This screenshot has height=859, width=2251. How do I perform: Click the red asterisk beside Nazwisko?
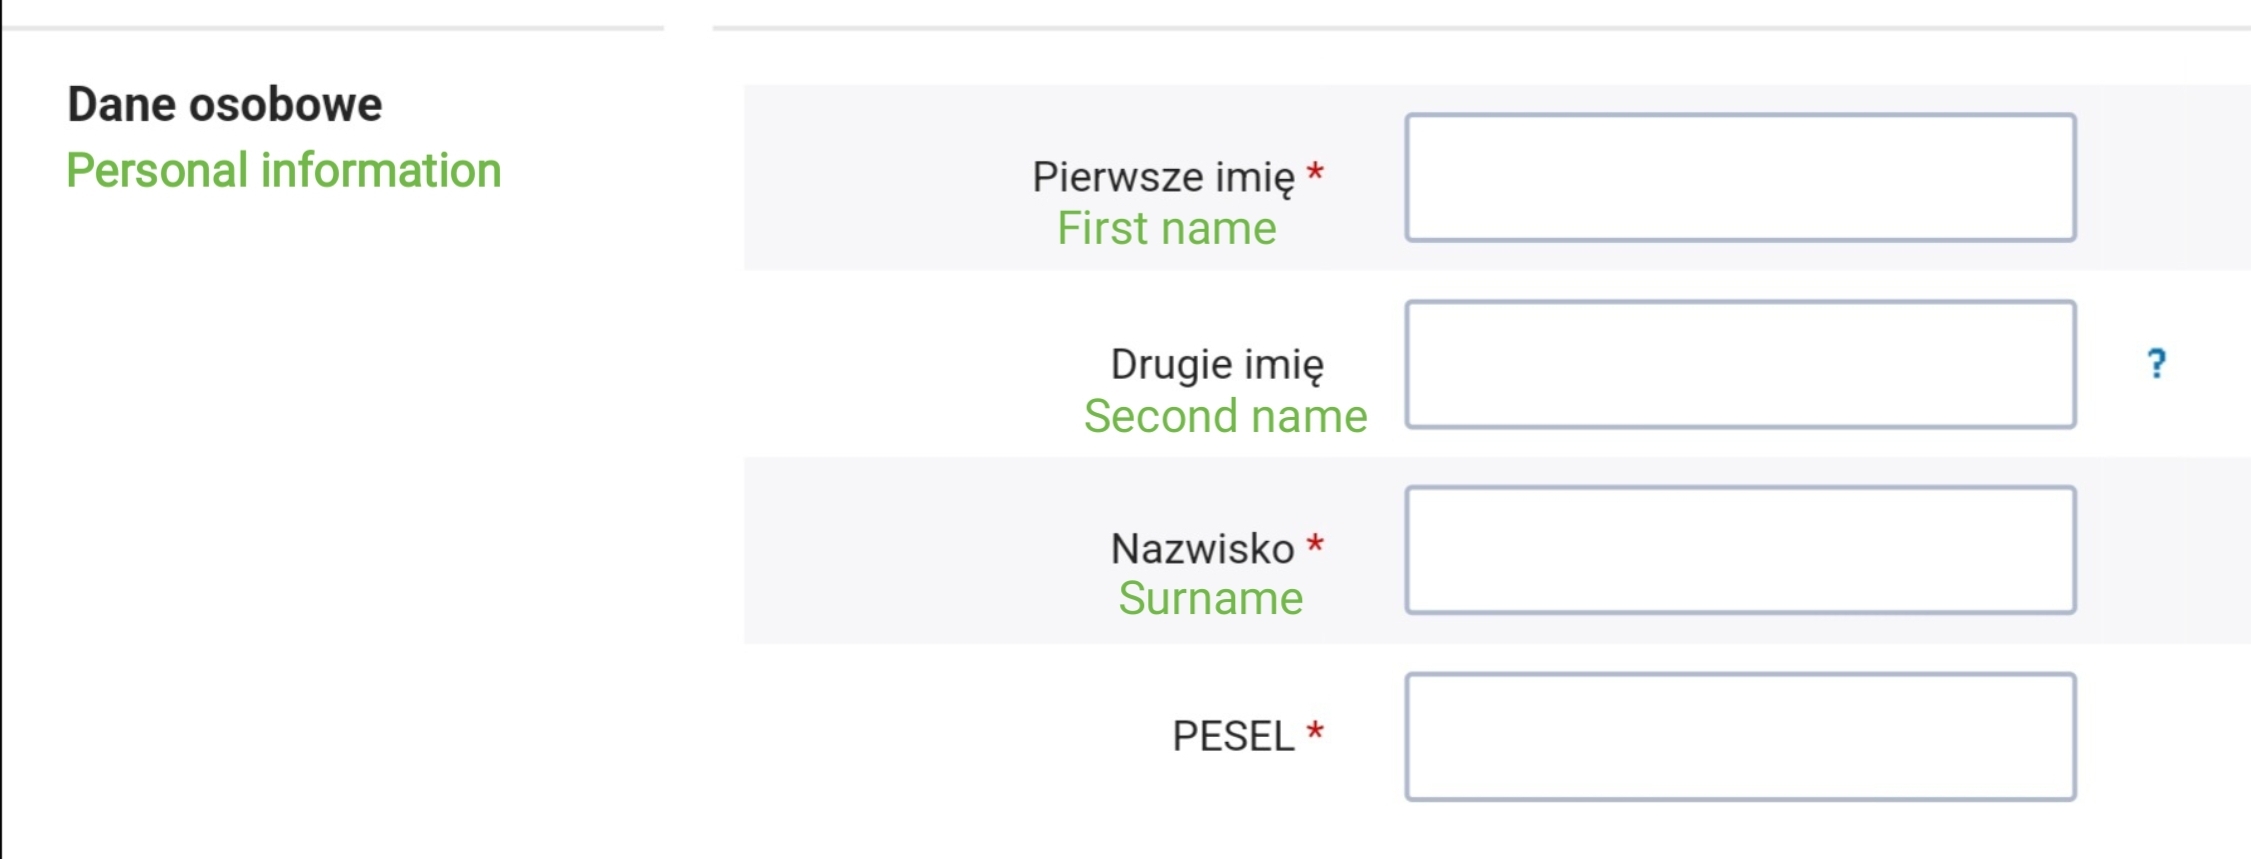click(x=1316, y=545)
